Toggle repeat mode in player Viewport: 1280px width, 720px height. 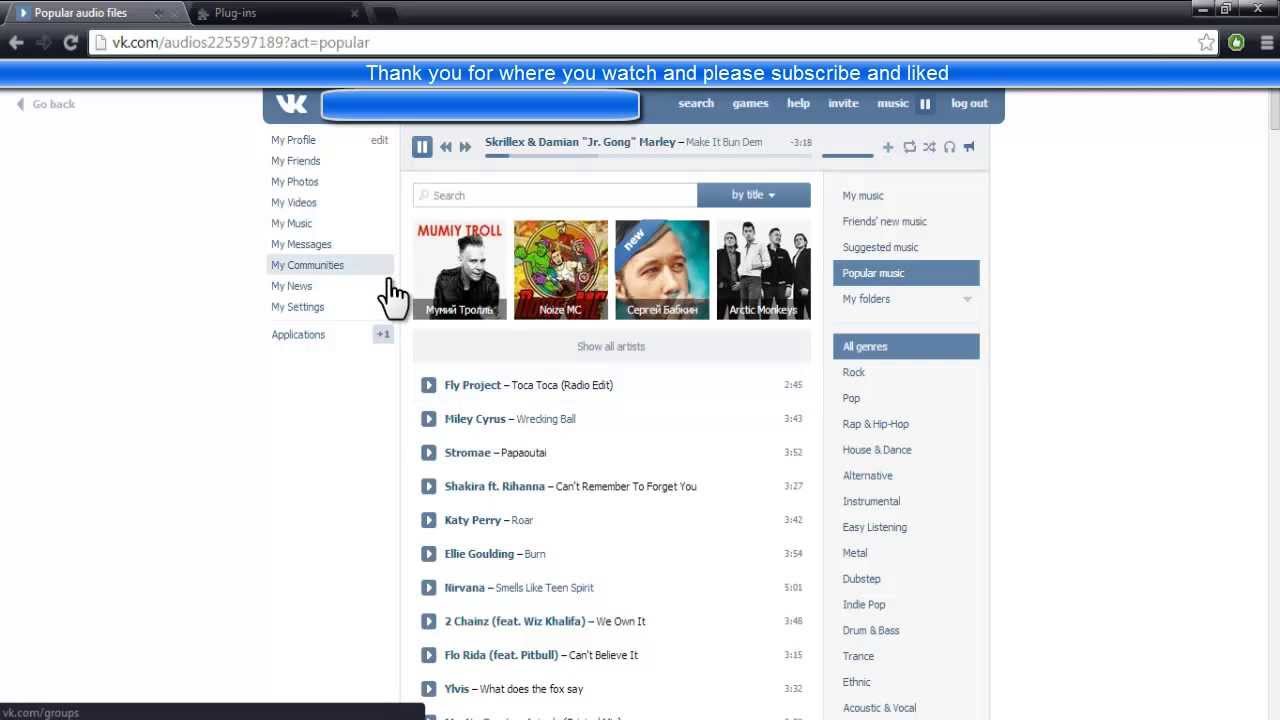tap(909, 147)
